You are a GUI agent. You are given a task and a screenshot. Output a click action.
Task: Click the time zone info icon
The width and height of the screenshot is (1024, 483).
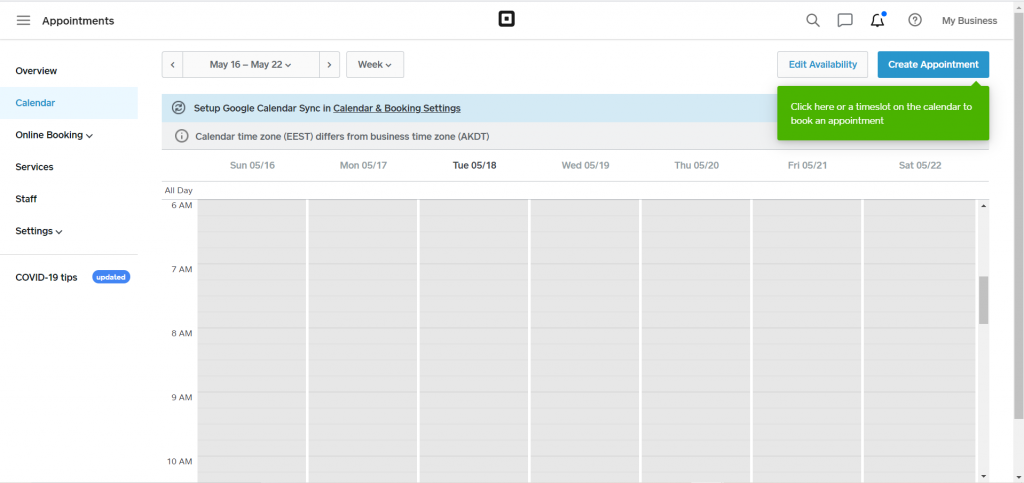point(181,136)
